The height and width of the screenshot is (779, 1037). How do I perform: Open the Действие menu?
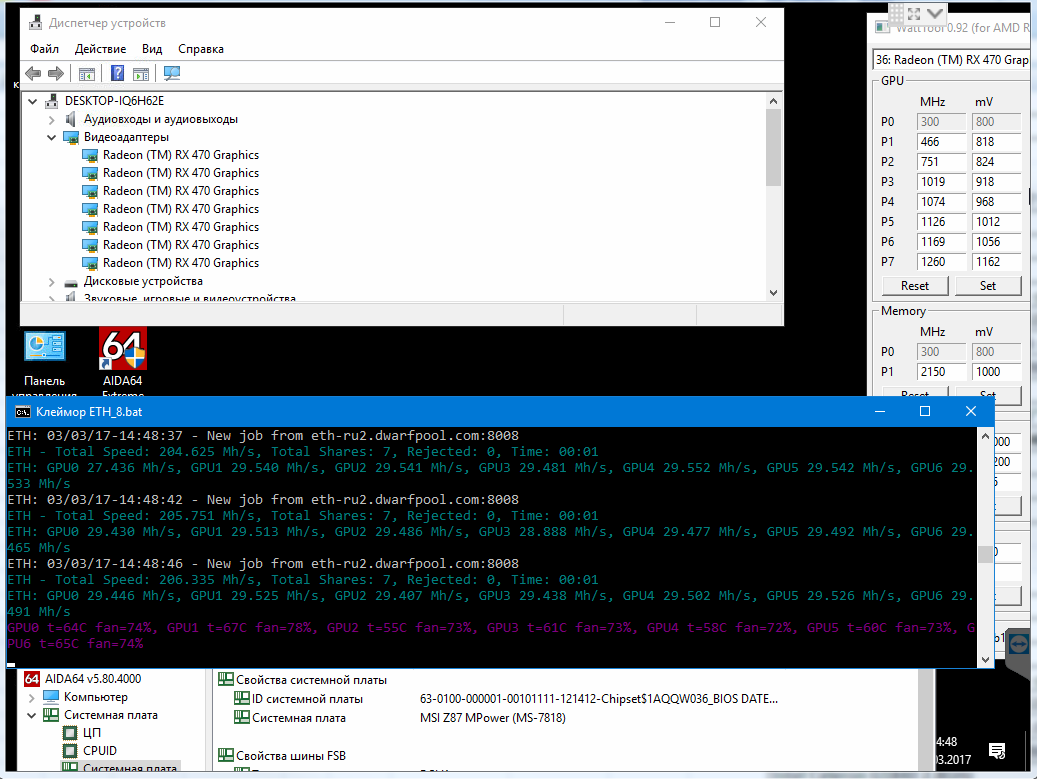point(100,49)
